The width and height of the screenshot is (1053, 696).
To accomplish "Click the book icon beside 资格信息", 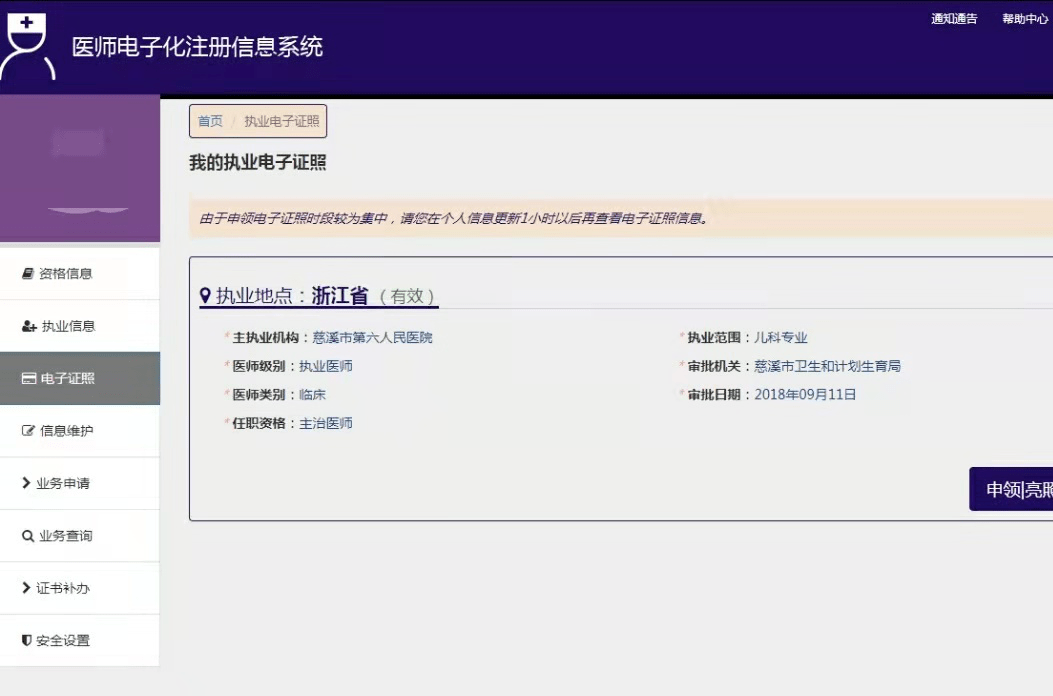I will coord(28,273).
